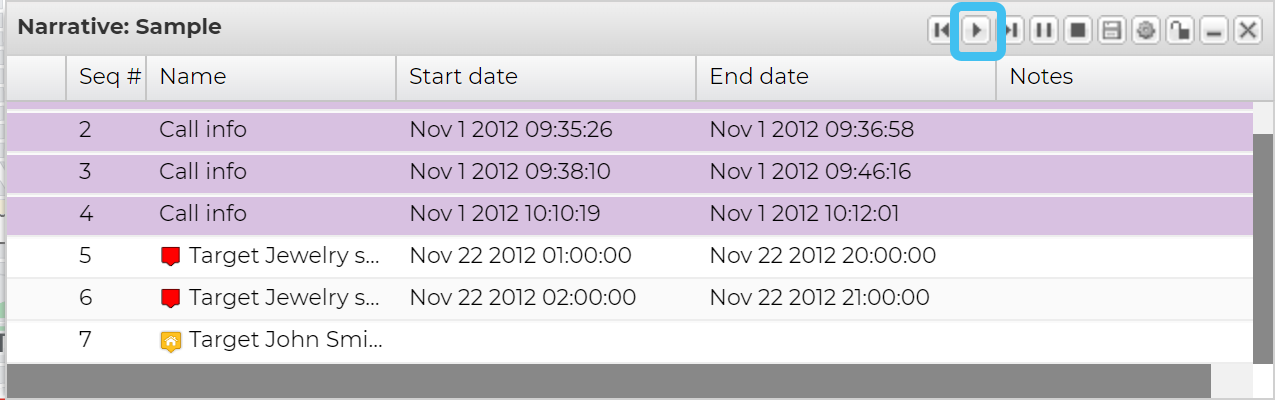Screen dimensions: 1275x400
Task: Click the Notes column header
Action: [x=1120, y=77]
